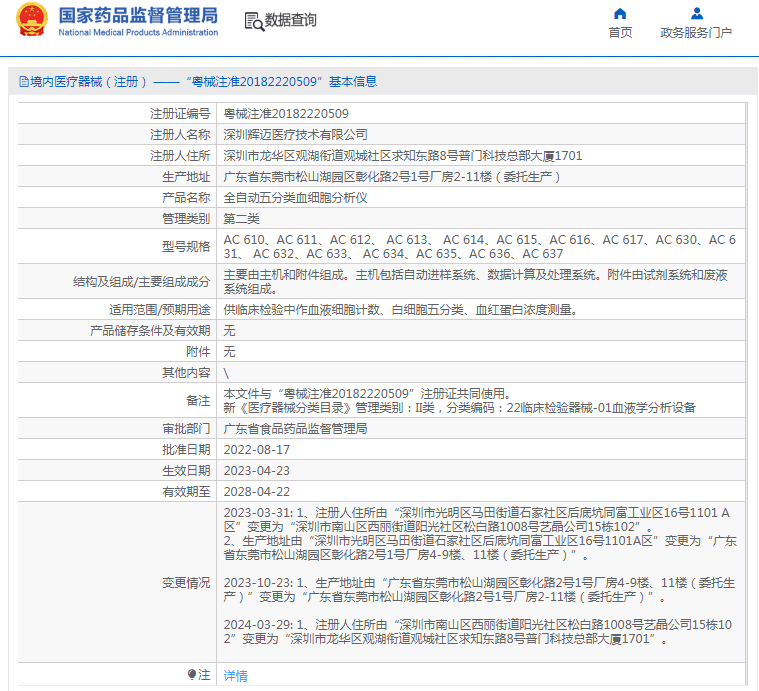Click the 生产地址 value in Dongguan

click(x=392, y=177)
